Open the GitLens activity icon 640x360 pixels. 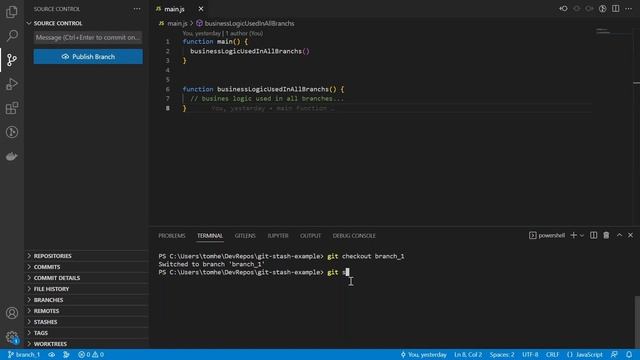(12, 132)
